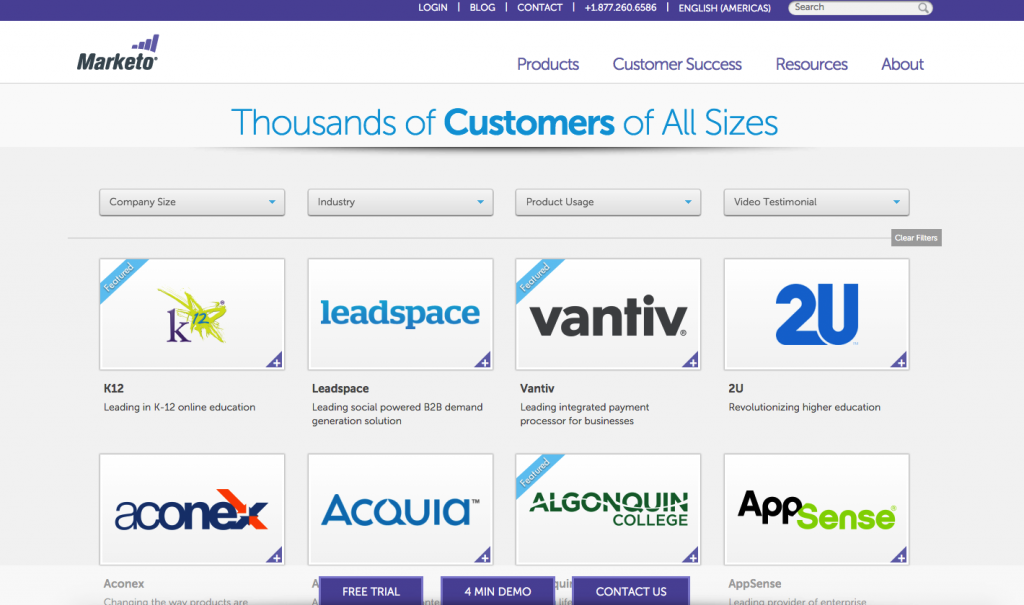
Task: Expand the K12 card plus icon
Action: pyautogui.click(x=275, y=361)
